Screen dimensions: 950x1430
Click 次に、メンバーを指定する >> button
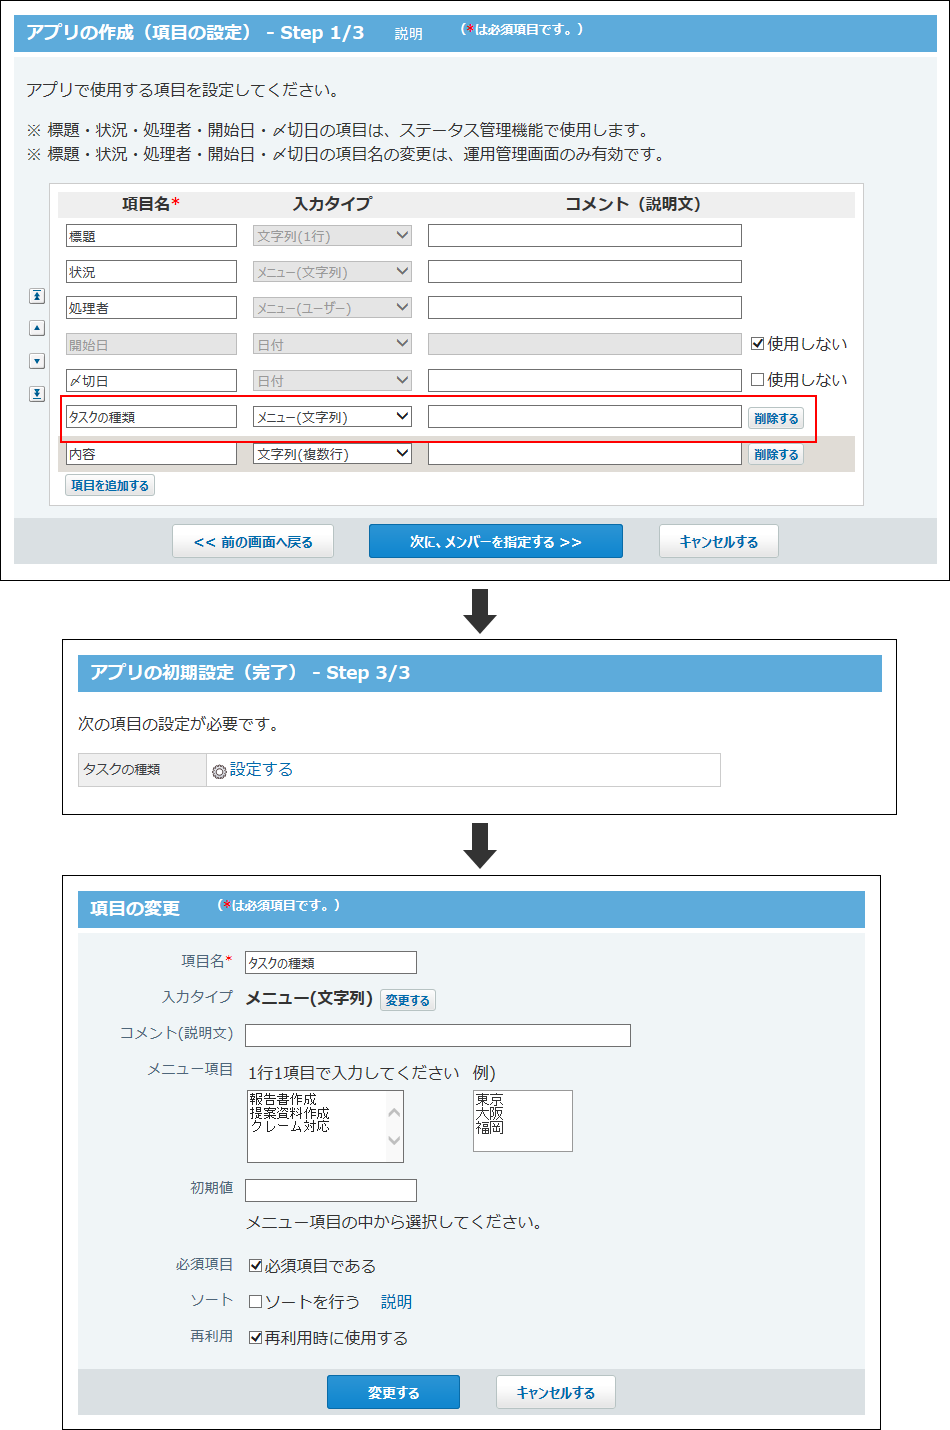click(x=496, y=542)
